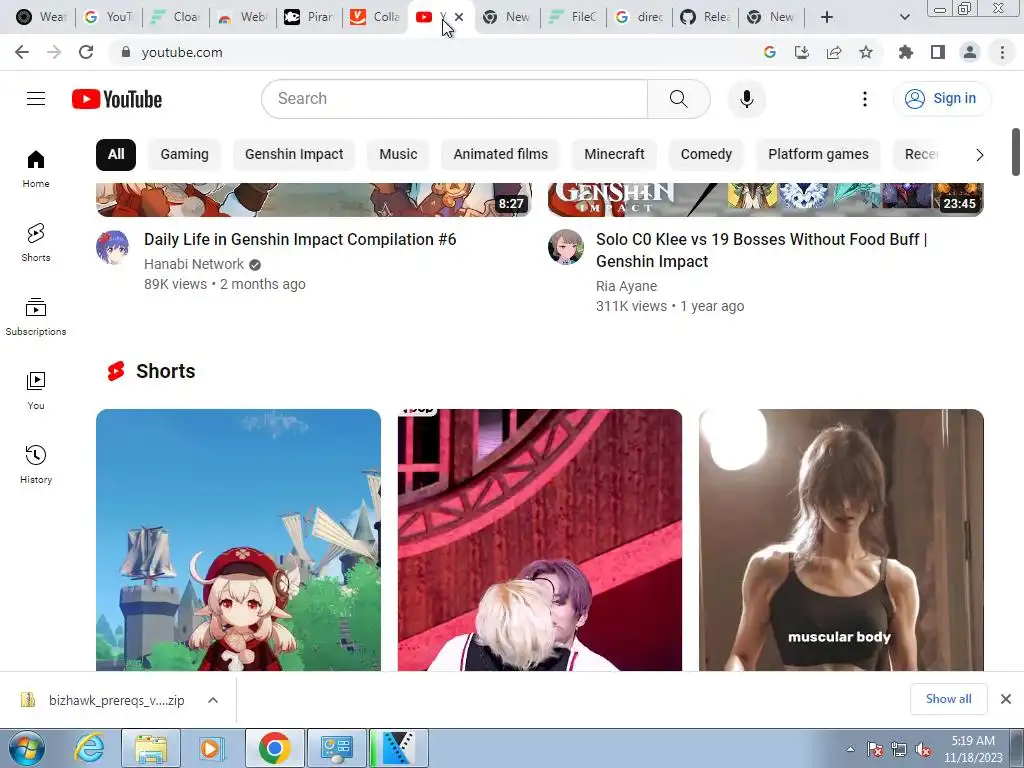Toggle the Chrome side panel

click(938, 52)
